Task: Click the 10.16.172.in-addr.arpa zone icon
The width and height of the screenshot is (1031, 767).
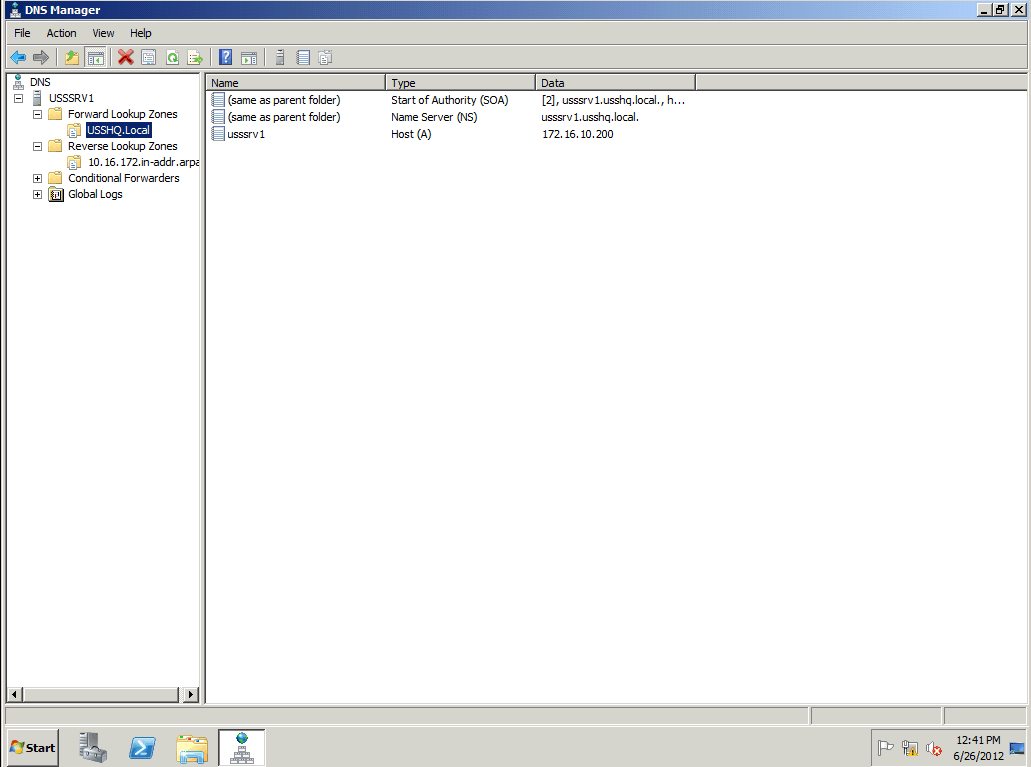Action: (x=74, y=162)
